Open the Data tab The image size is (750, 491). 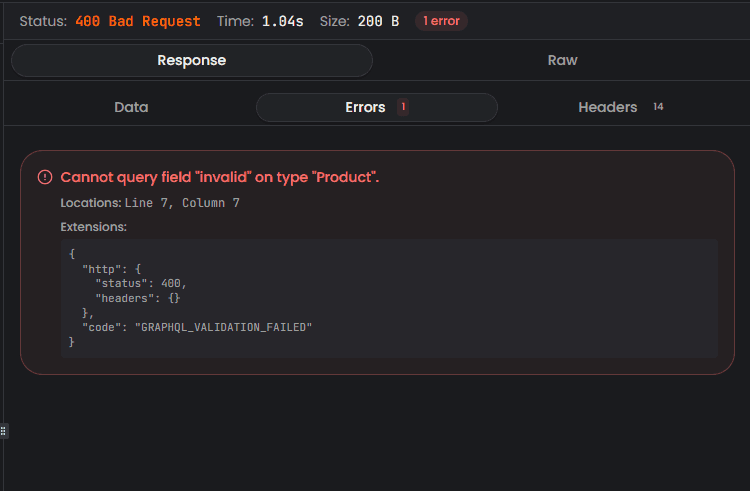click(x=131, y=107)
